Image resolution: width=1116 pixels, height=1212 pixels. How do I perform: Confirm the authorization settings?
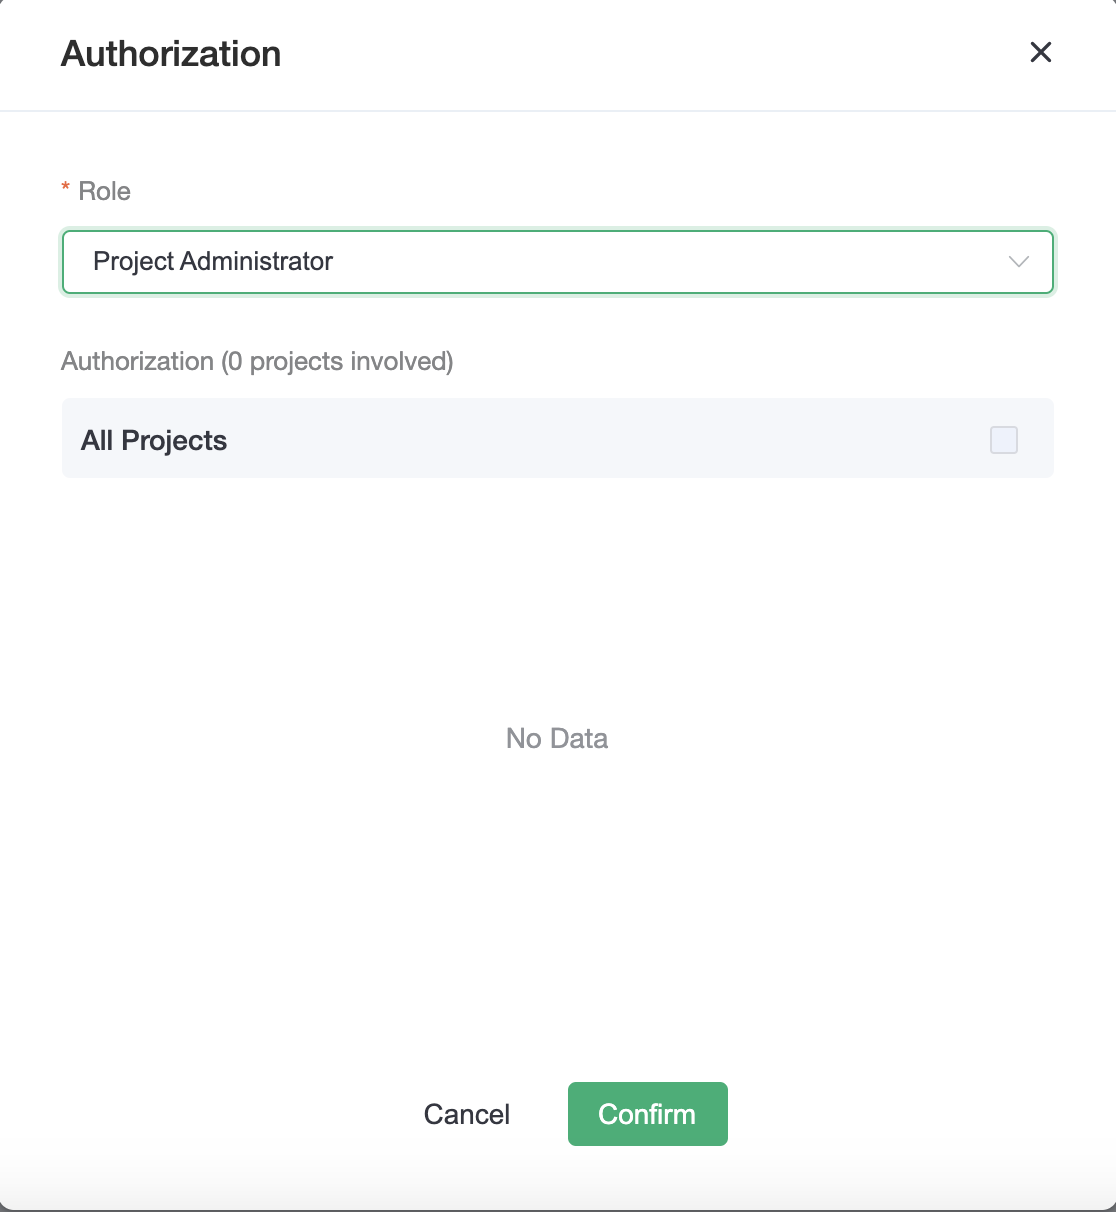648,1114
